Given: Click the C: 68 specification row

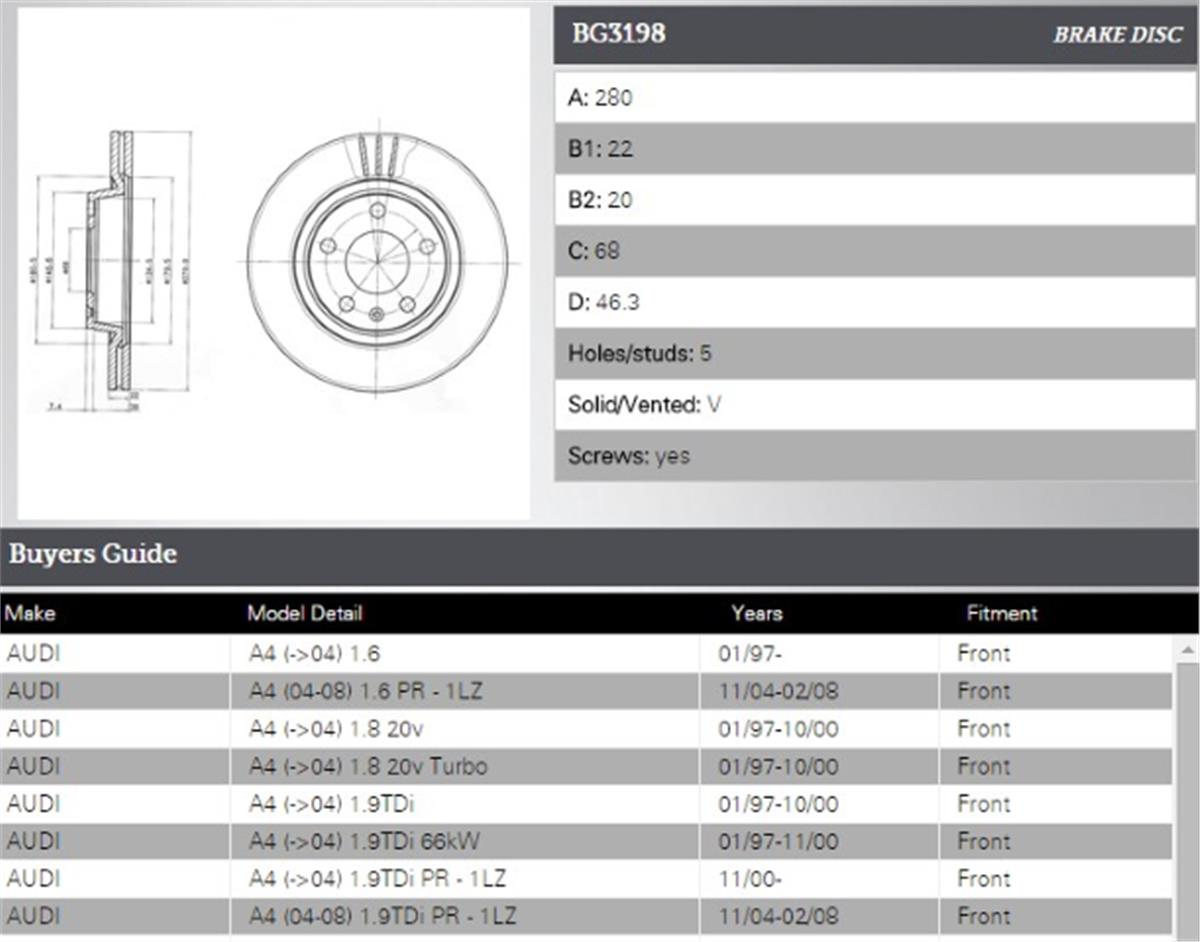Looking at the screenshot, I should click(x=875, y=251).
